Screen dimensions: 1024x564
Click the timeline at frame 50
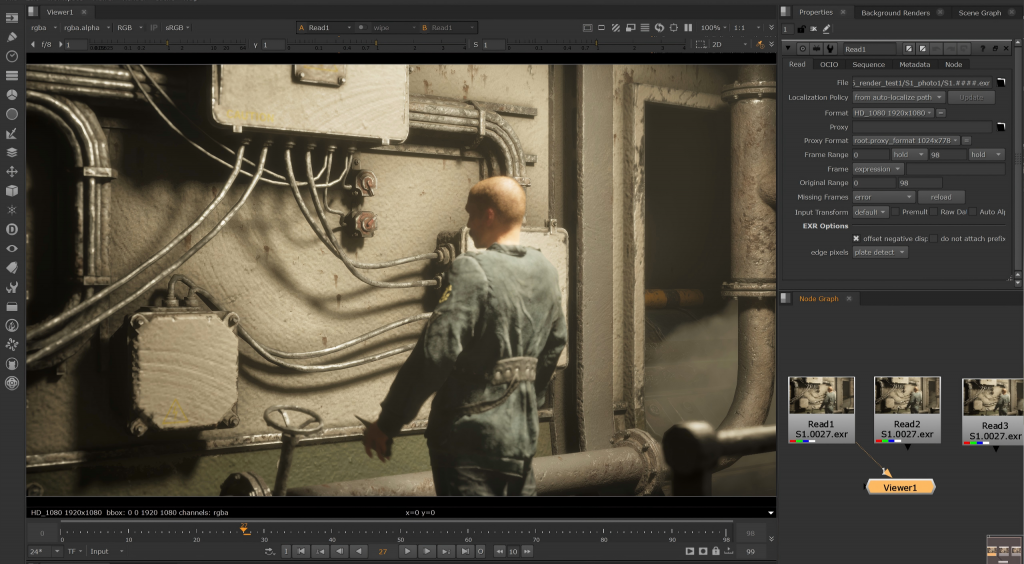tap(400, 531)
